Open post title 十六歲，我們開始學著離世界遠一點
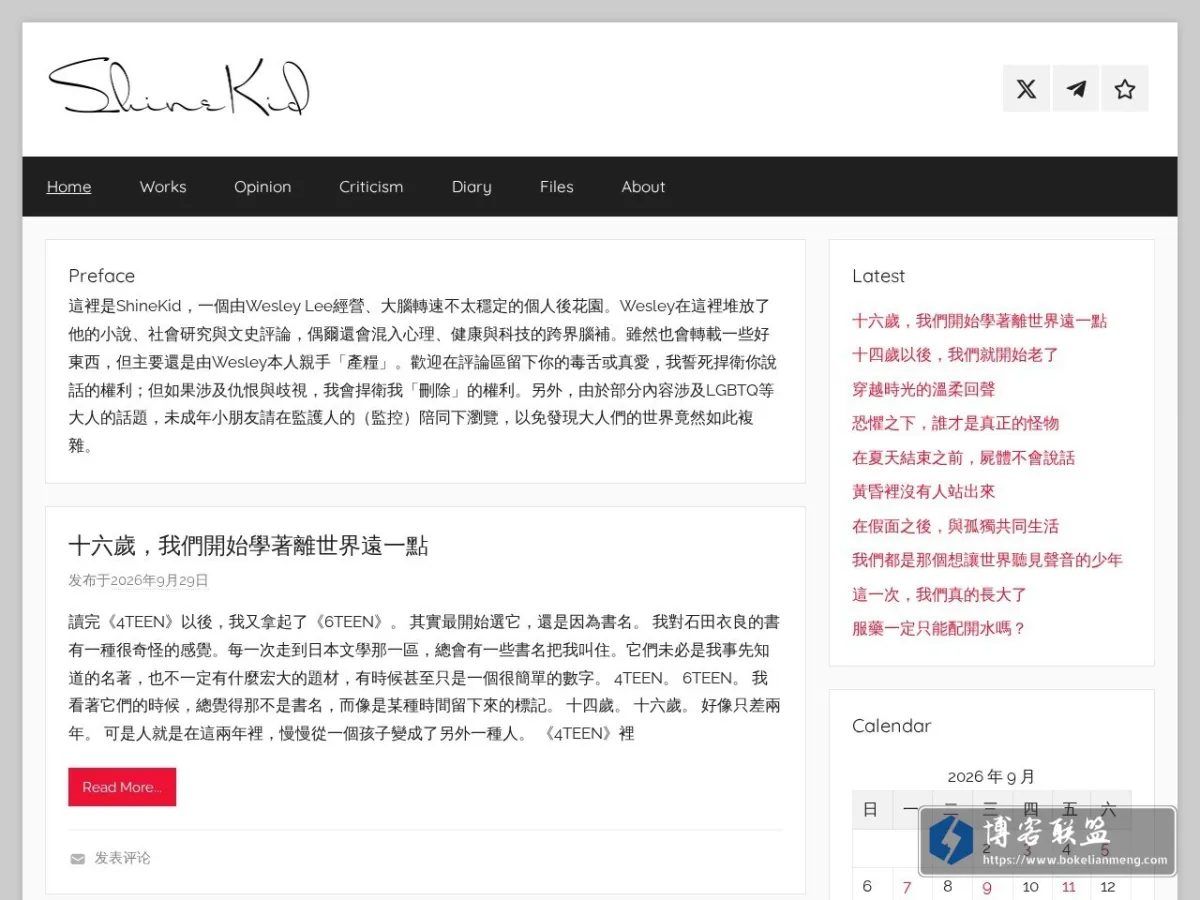Screen dimensions: 1200x900 point(248,546)
